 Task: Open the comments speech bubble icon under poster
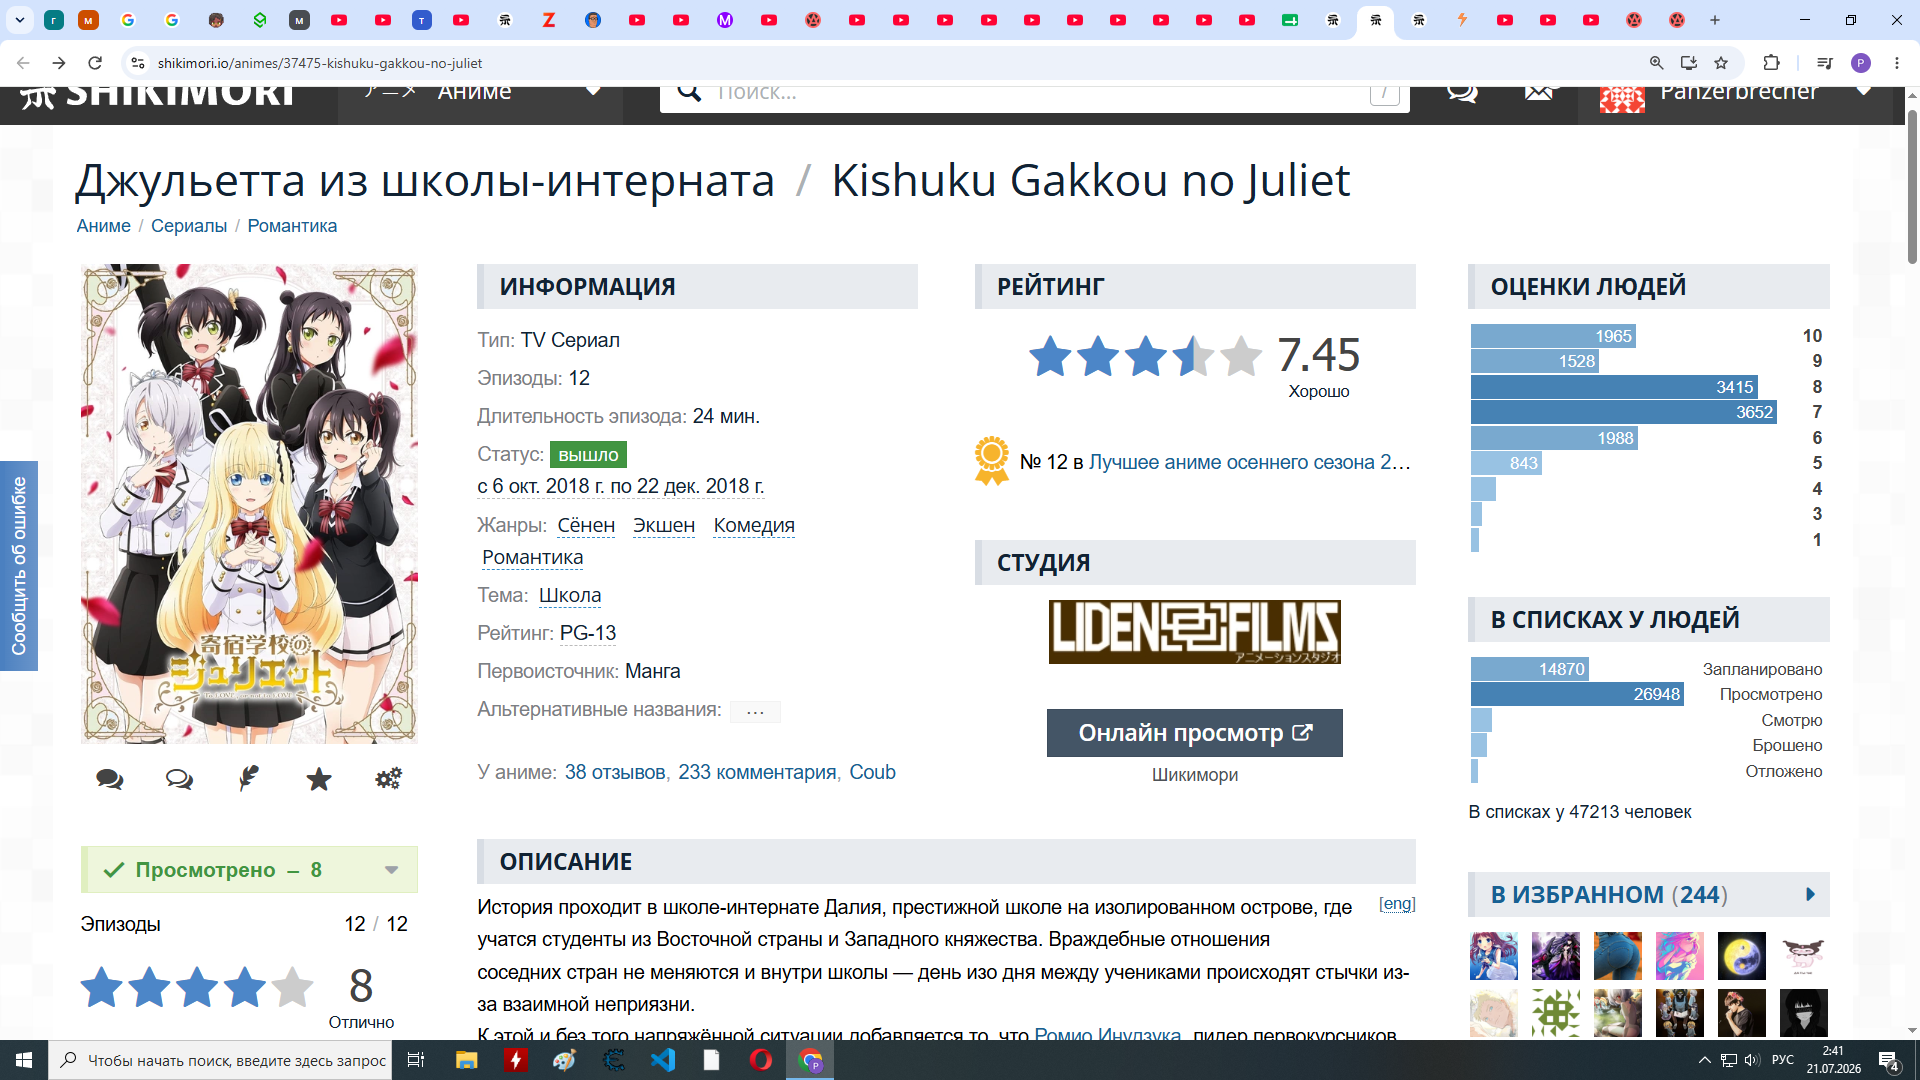pos(110,779)
